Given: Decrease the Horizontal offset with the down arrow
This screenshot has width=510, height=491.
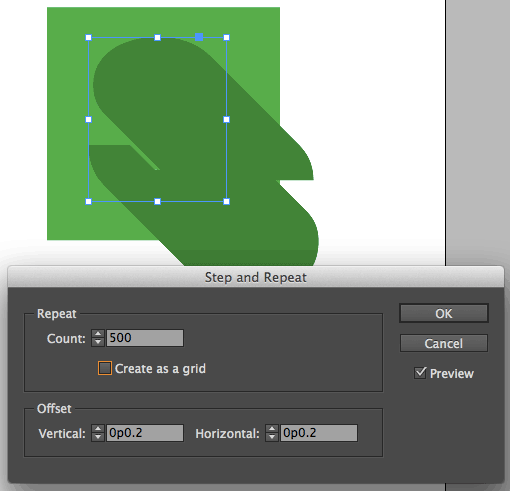Looking at the screenshot, I should pyautogui.click(x=272, y=437).
